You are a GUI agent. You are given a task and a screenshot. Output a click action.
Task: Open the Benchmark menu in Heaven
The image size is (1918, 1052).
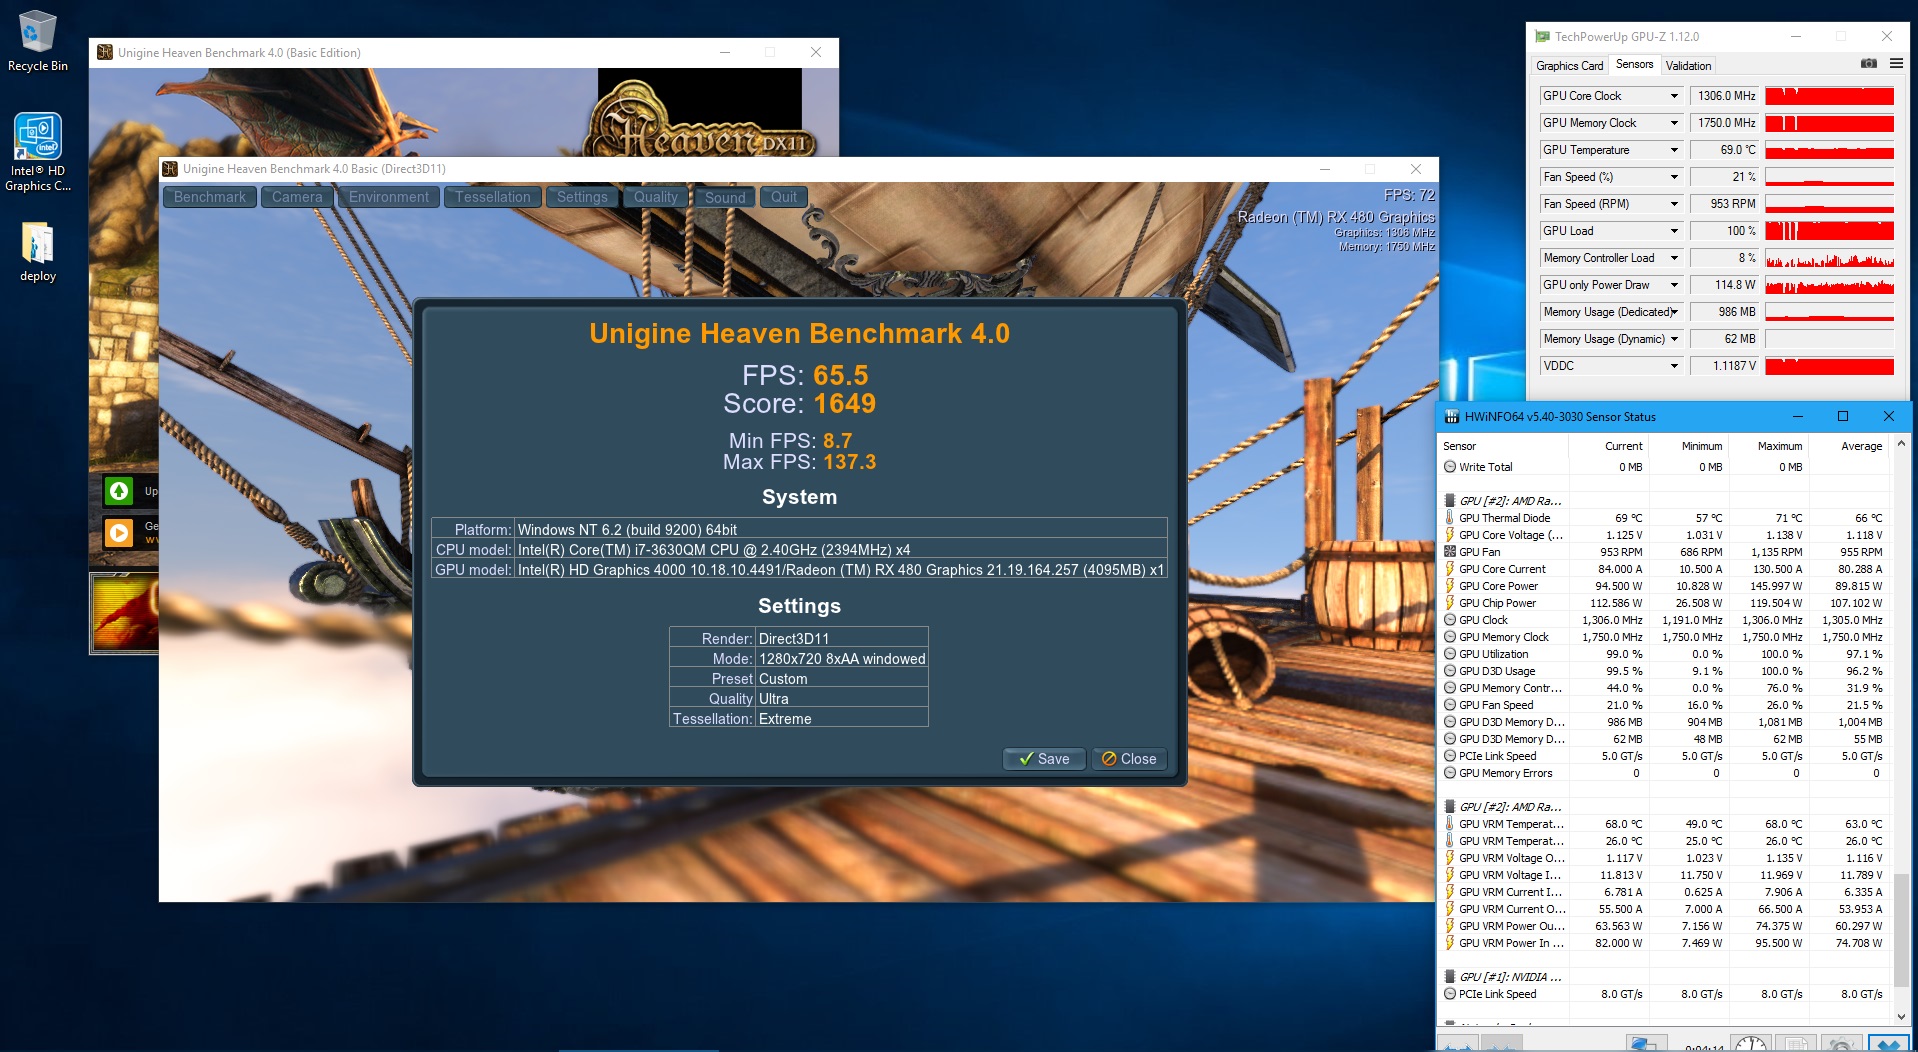tap(209, 197)
